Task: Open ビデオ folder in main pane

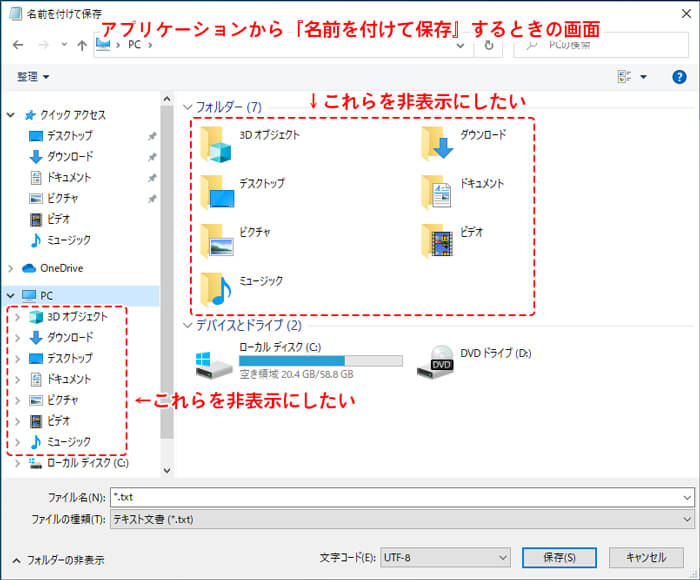Action: 453,241
